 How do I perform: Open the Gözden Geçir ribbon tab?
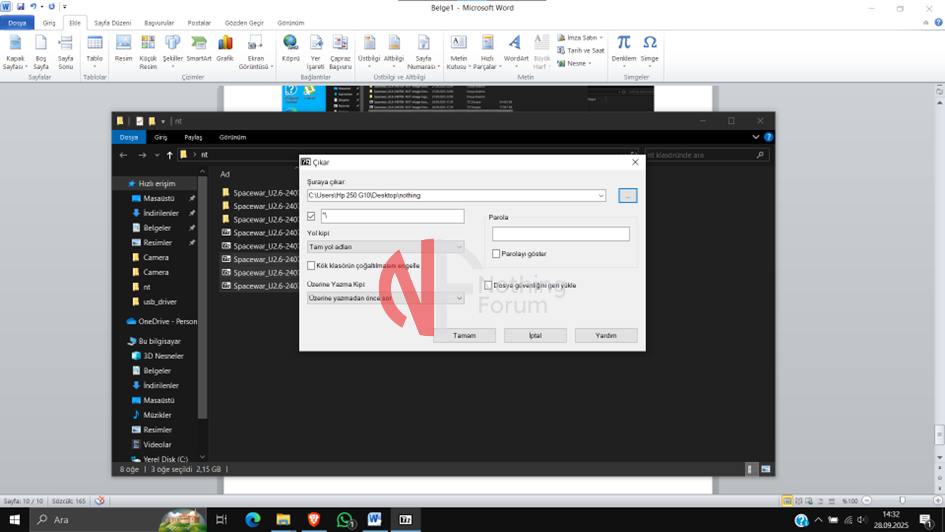[244, 22]
